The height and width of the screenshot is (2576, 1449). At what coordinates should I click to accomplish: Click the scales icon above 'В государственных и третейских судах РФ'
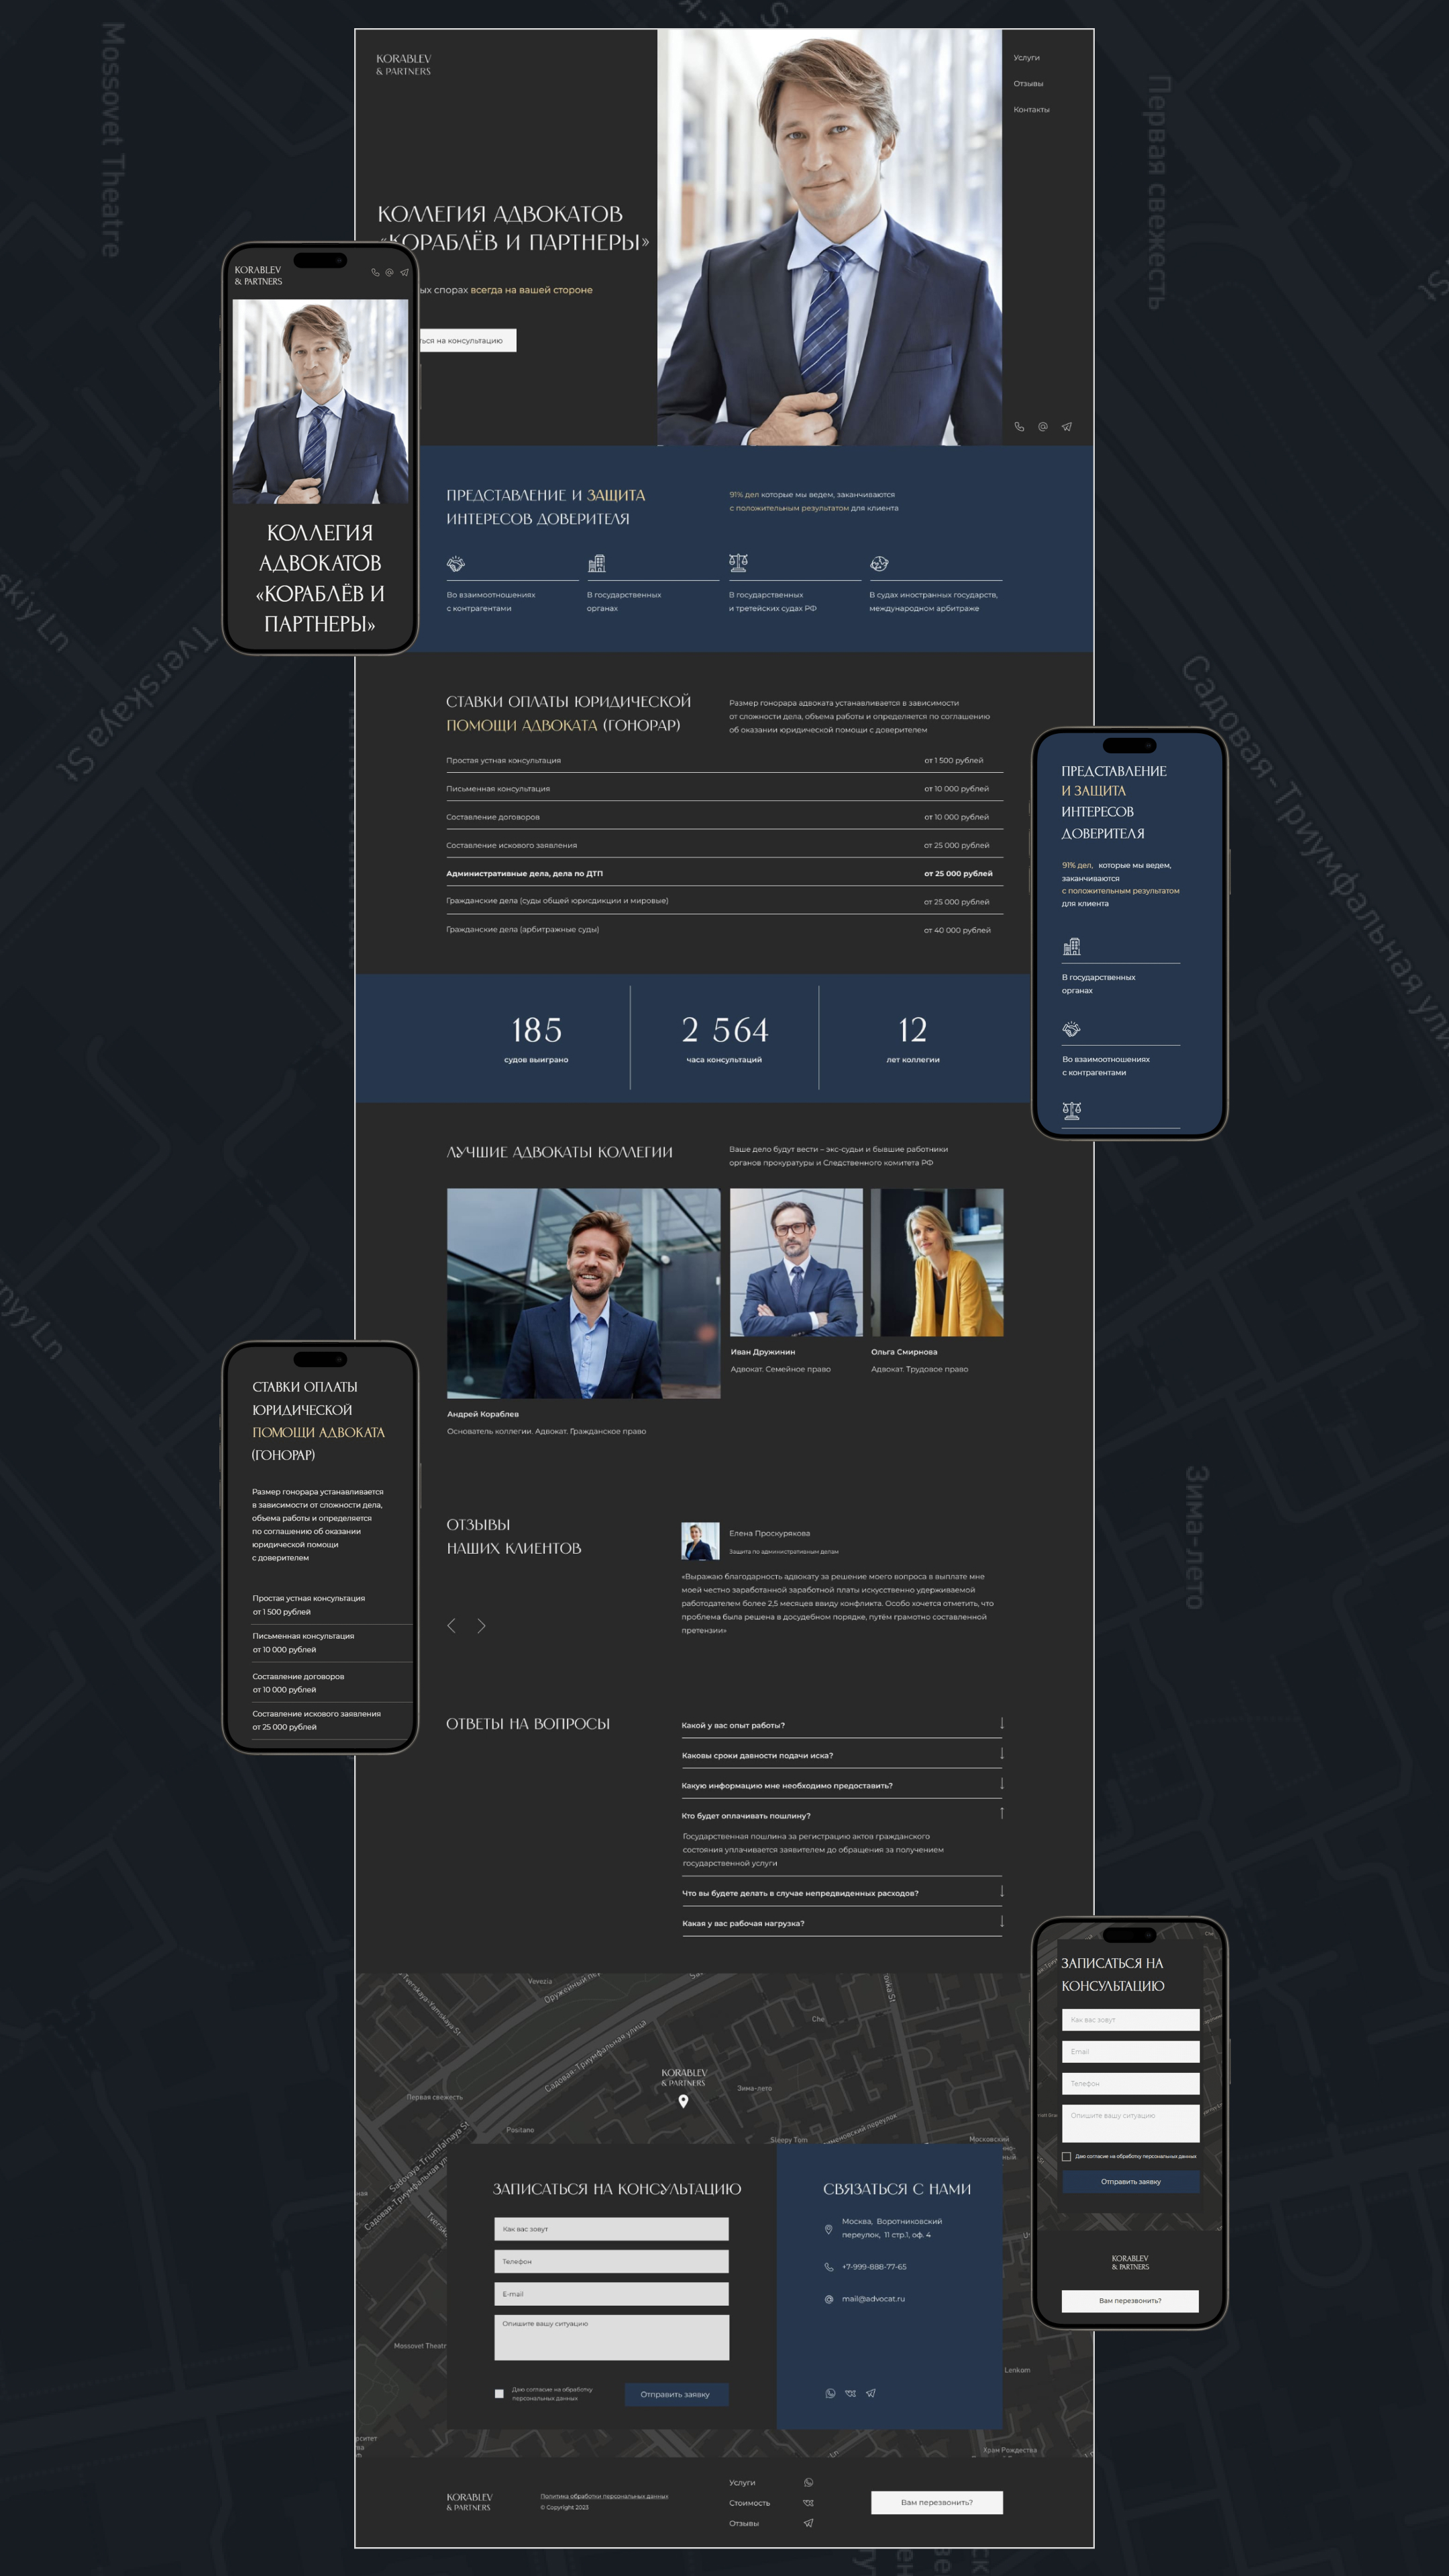[738, 563]
